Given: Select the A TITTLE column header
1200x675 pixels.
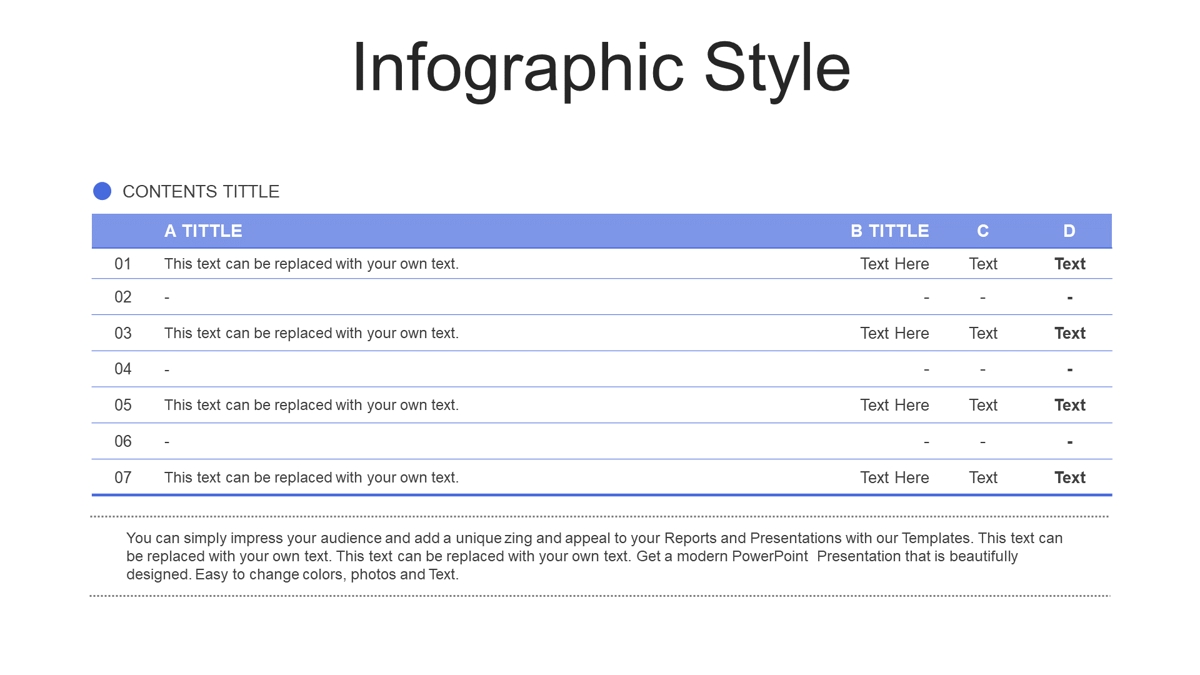Looking at the screenshot, I should [203, 231].
